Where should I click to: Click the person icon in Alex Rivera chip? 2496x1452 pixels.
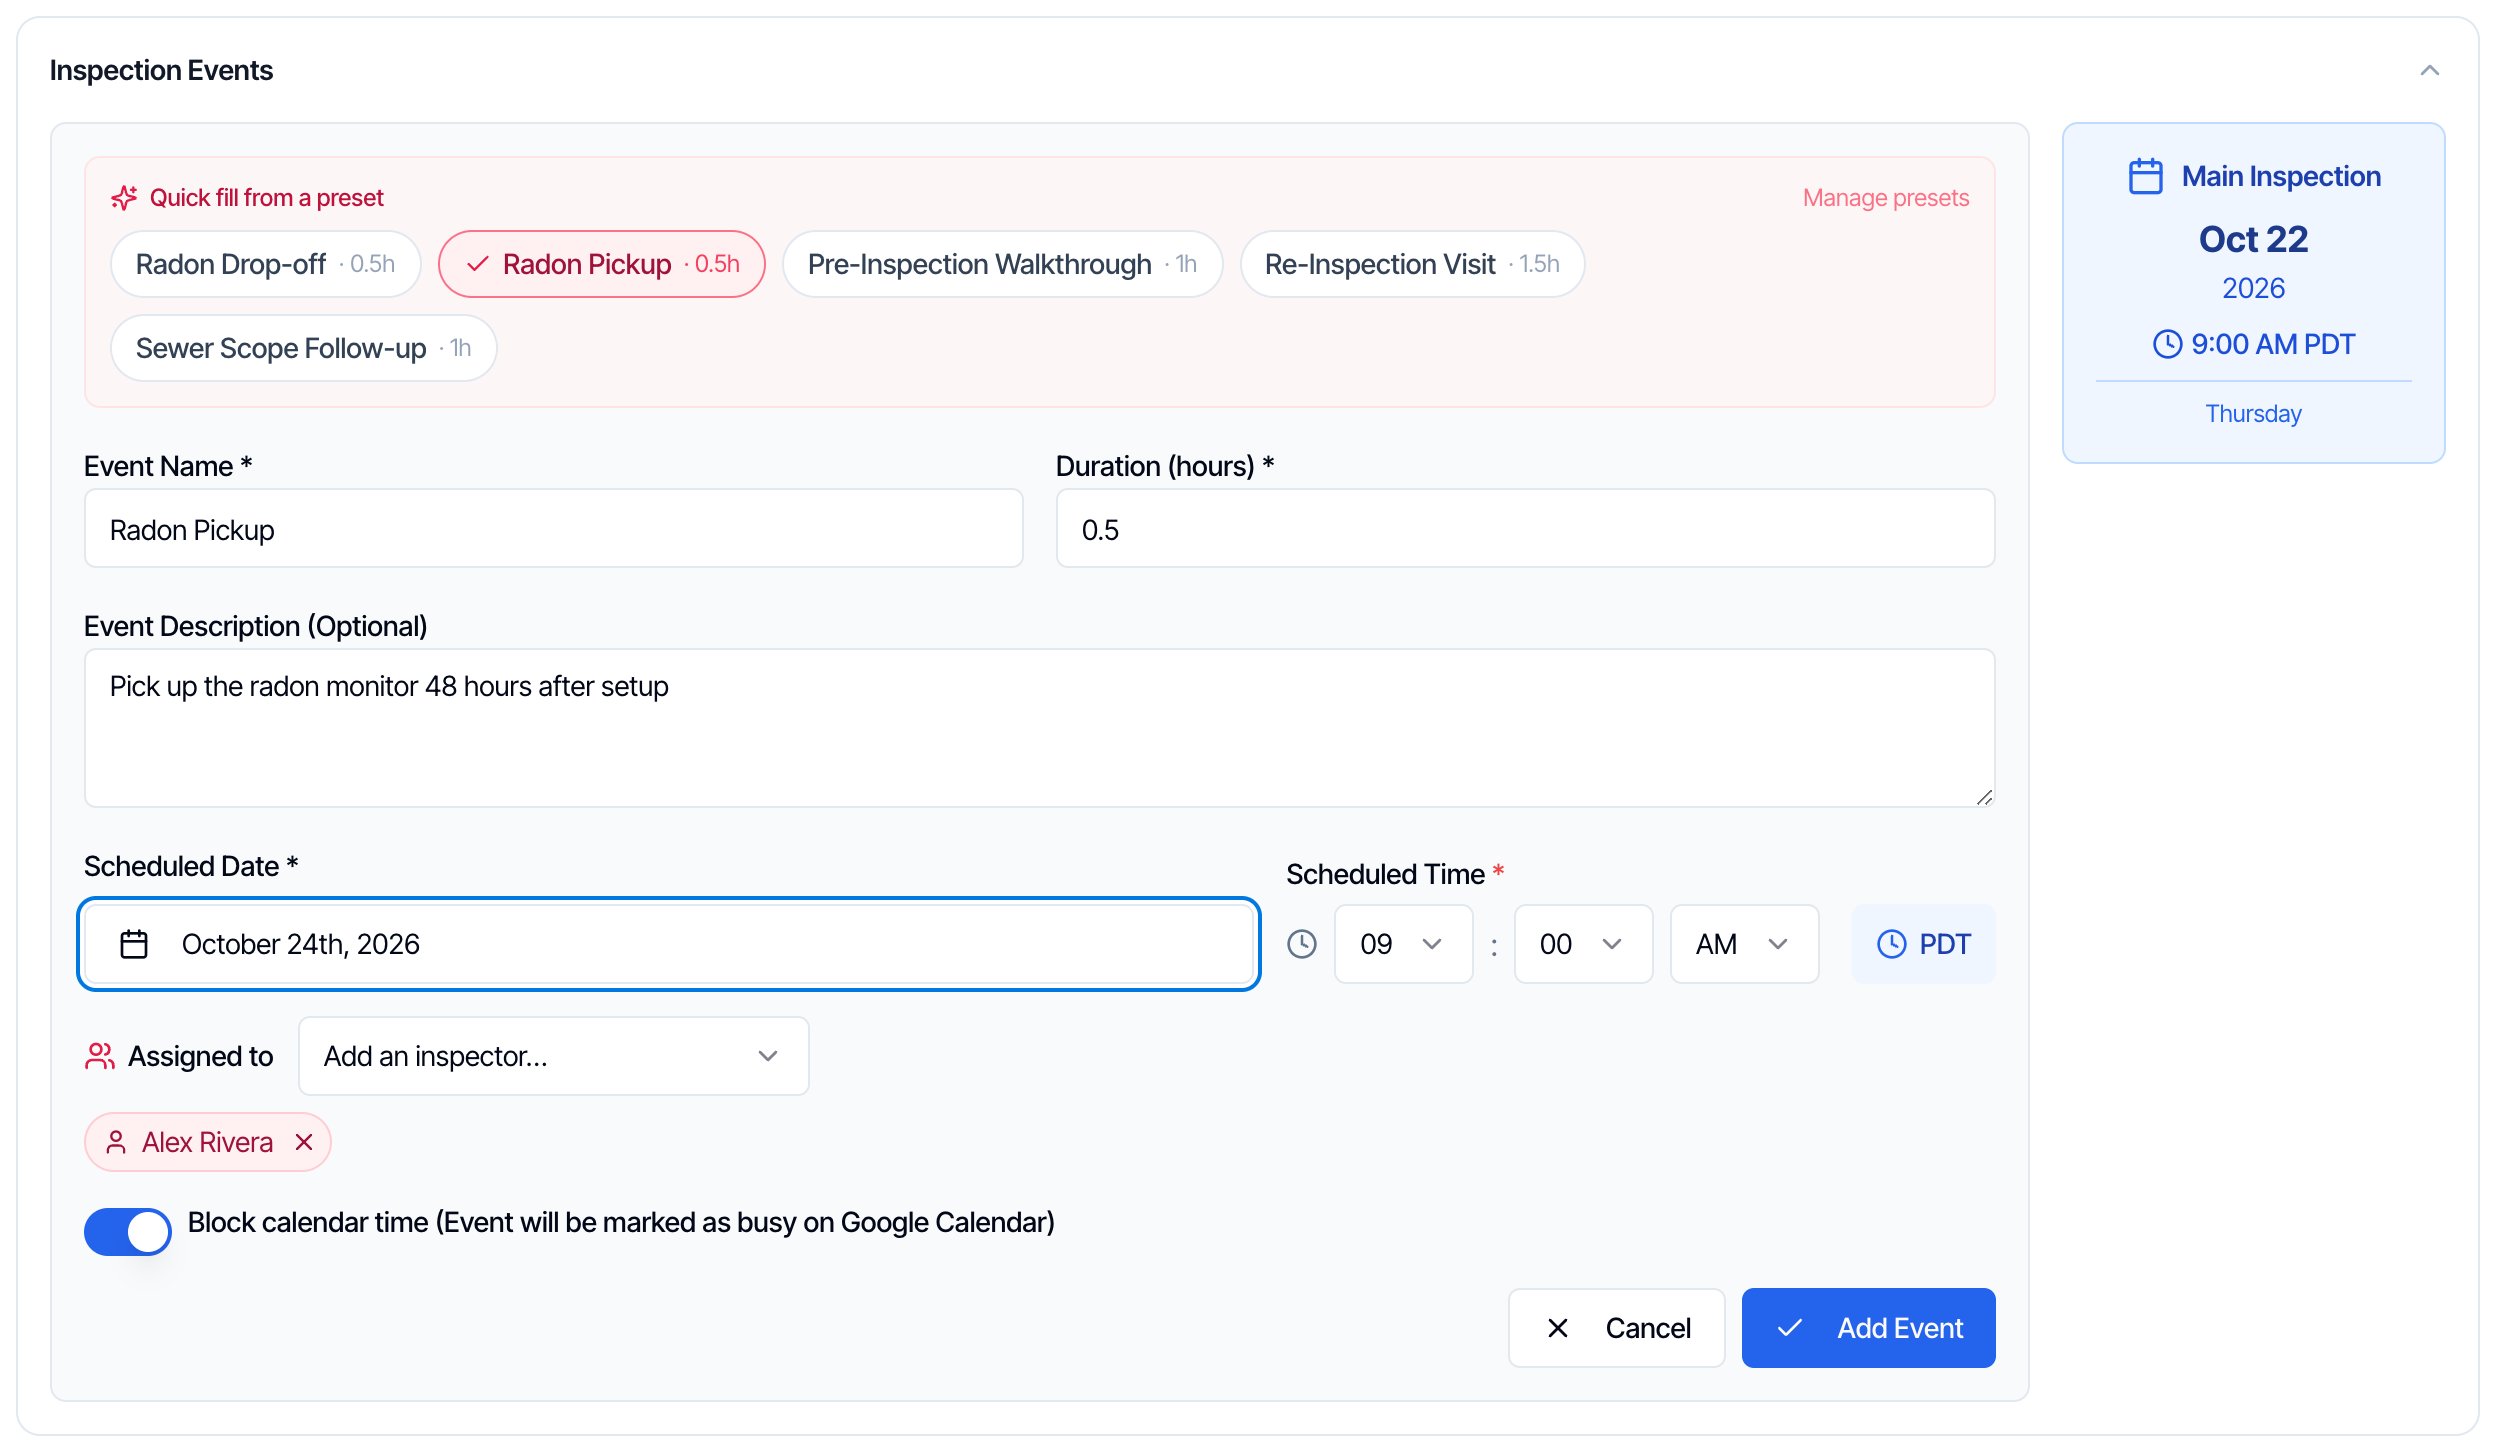[x=116, y=1142]
